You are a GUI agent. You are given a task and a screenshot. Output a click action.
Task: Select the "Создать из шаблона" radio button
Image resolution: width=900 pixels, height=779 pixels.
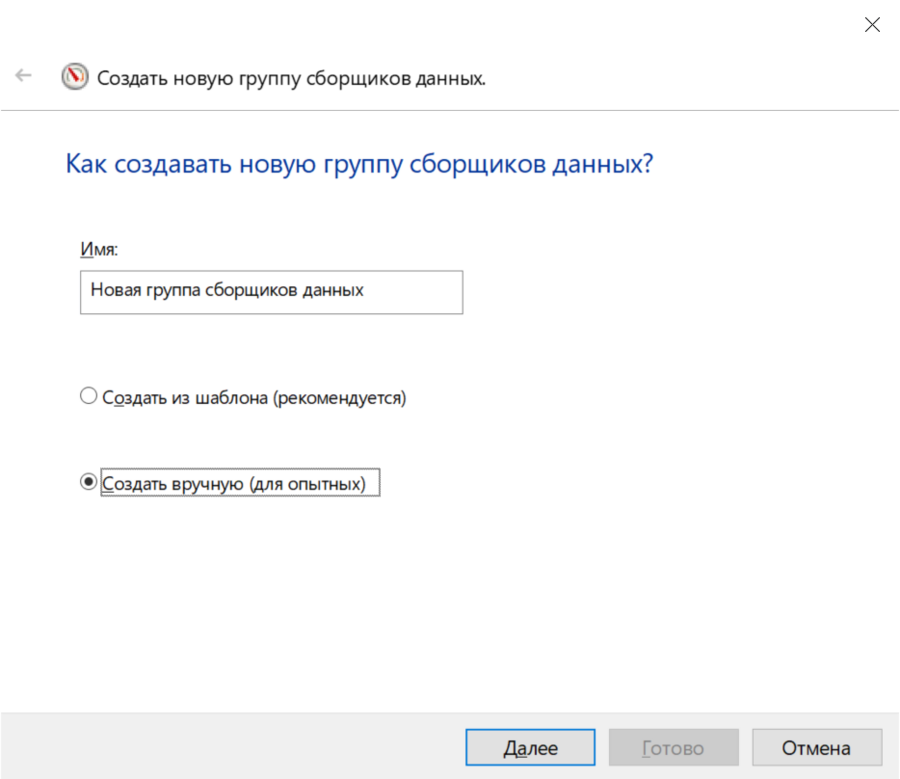[x=88, y=397]
